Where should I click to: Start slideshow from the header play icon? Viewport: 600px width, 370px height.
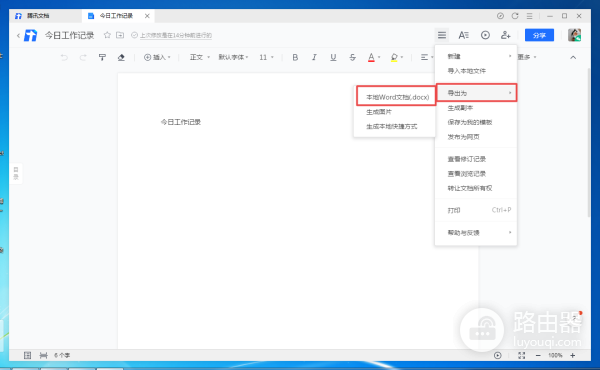tap(485, 35)
